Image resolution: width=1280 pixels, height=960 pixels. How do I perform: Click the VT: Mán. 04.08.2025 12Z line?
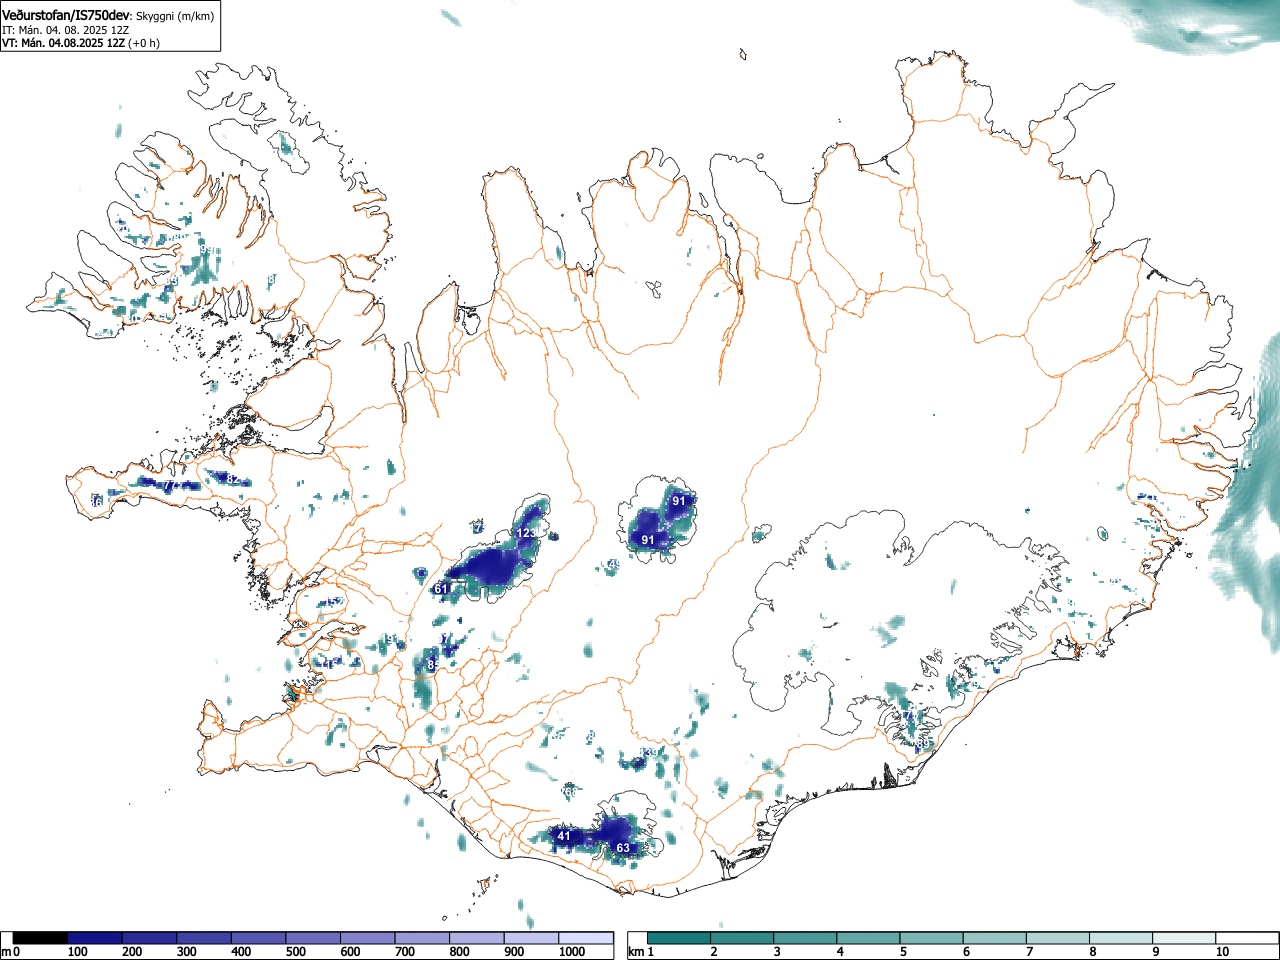click(63, 43)
